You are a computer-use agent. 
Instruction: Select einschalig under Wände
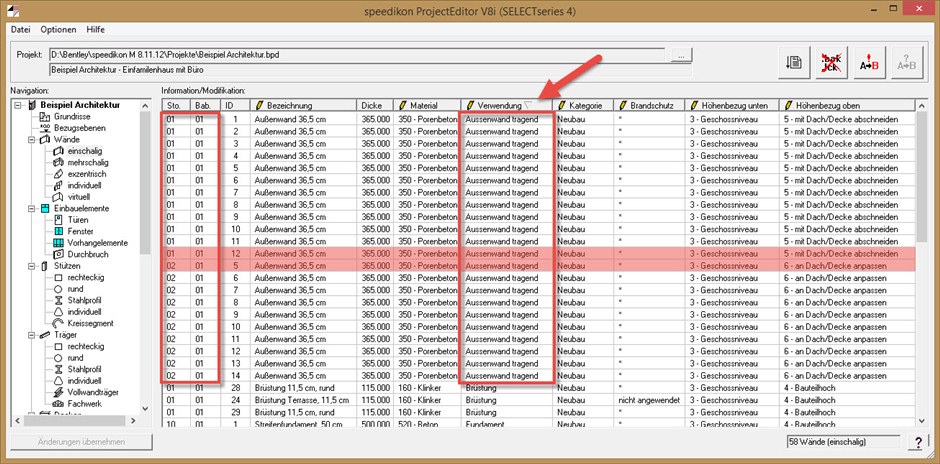click(85, 151)
